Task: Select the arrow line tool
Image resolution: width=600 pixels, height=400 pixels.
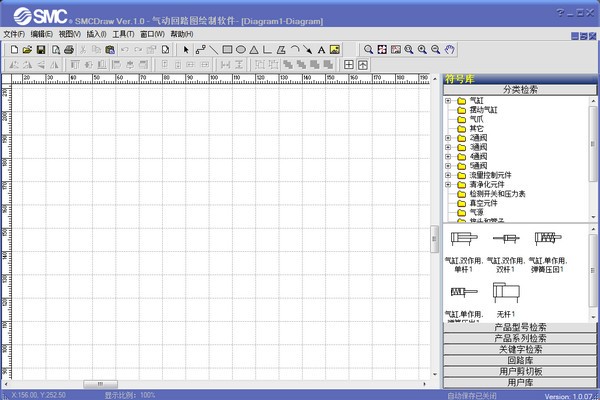Action: click(x=308, y=49)
